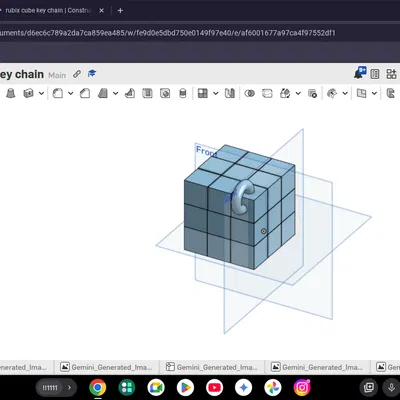Select the cylinder thread tool icon
Image resolution: width=400 pixels, height=400 pixels.
(183, 93)
